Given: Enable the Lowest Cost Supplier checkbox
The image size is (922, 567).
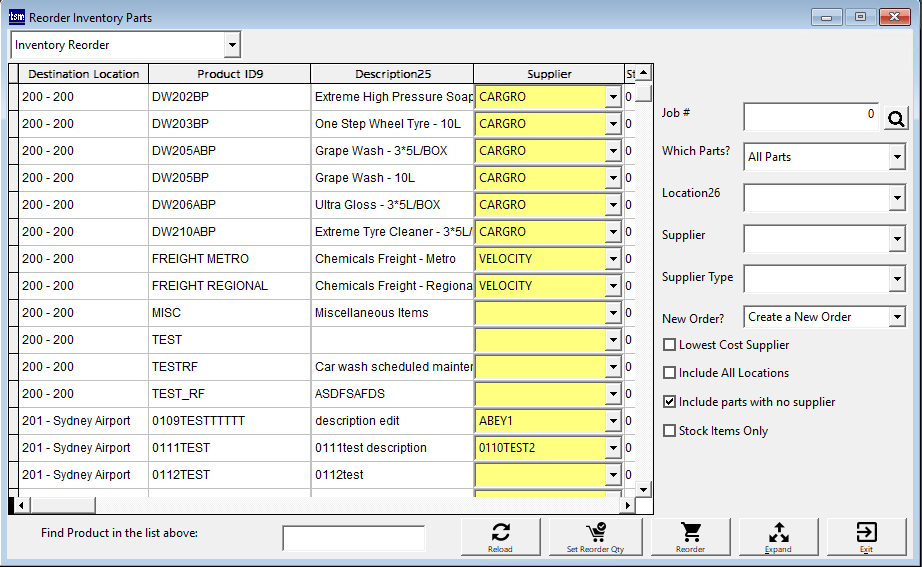Looking at the screenshot, I should 670,345.
